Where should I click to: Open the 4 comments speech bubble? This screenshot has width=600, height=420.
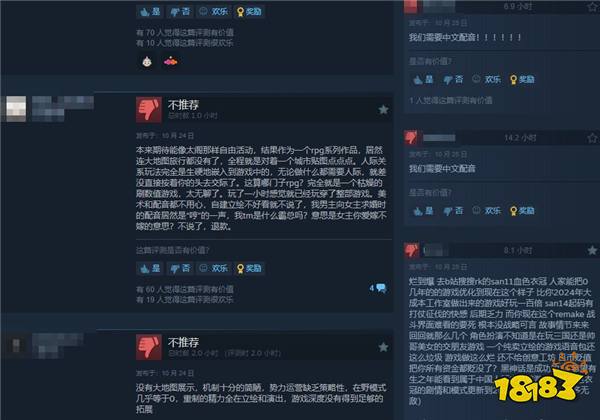click(378, 288)
